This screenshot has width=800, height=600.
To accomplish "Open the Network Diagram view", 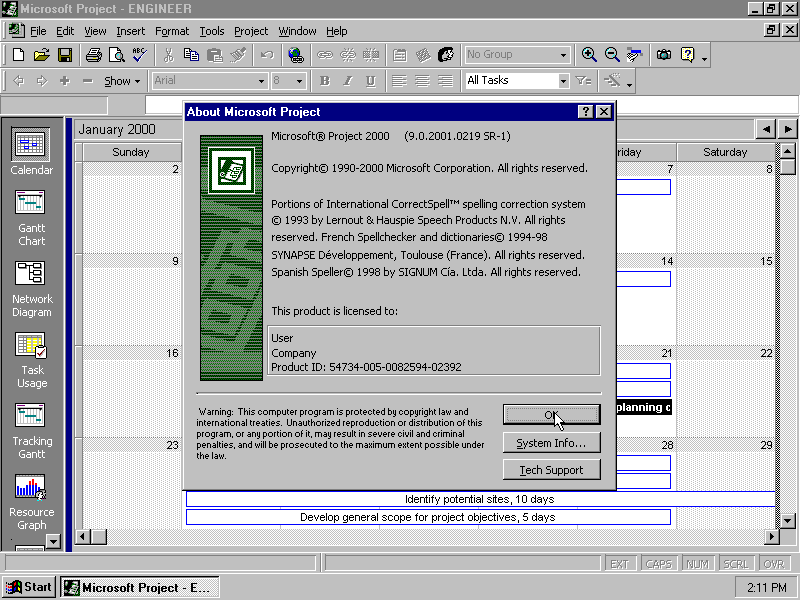I will (x=32, y=289).
